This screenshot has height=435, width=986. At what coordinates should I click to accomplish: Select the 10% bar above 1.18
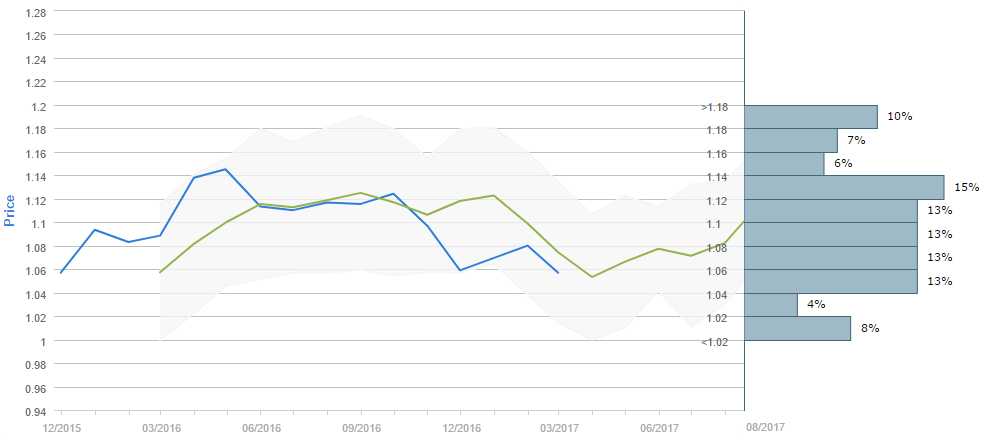pos(811,117)
